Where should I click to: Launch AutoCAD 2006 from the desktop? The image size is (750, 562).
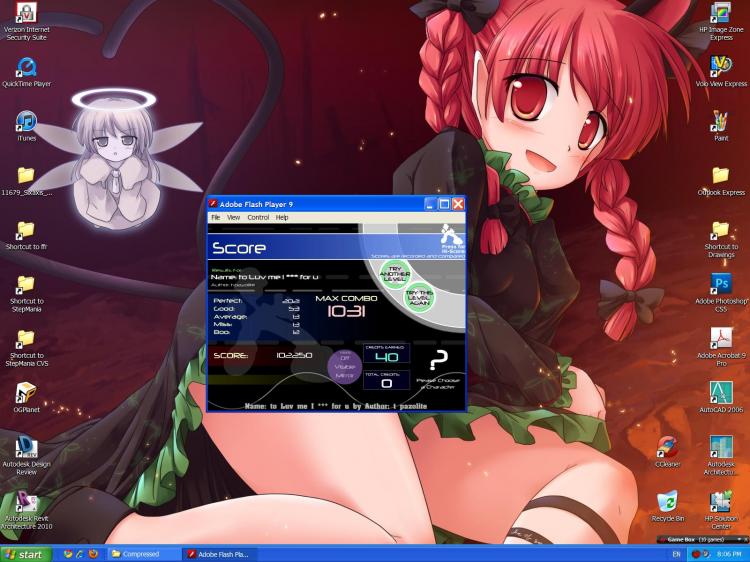(721, 397)
